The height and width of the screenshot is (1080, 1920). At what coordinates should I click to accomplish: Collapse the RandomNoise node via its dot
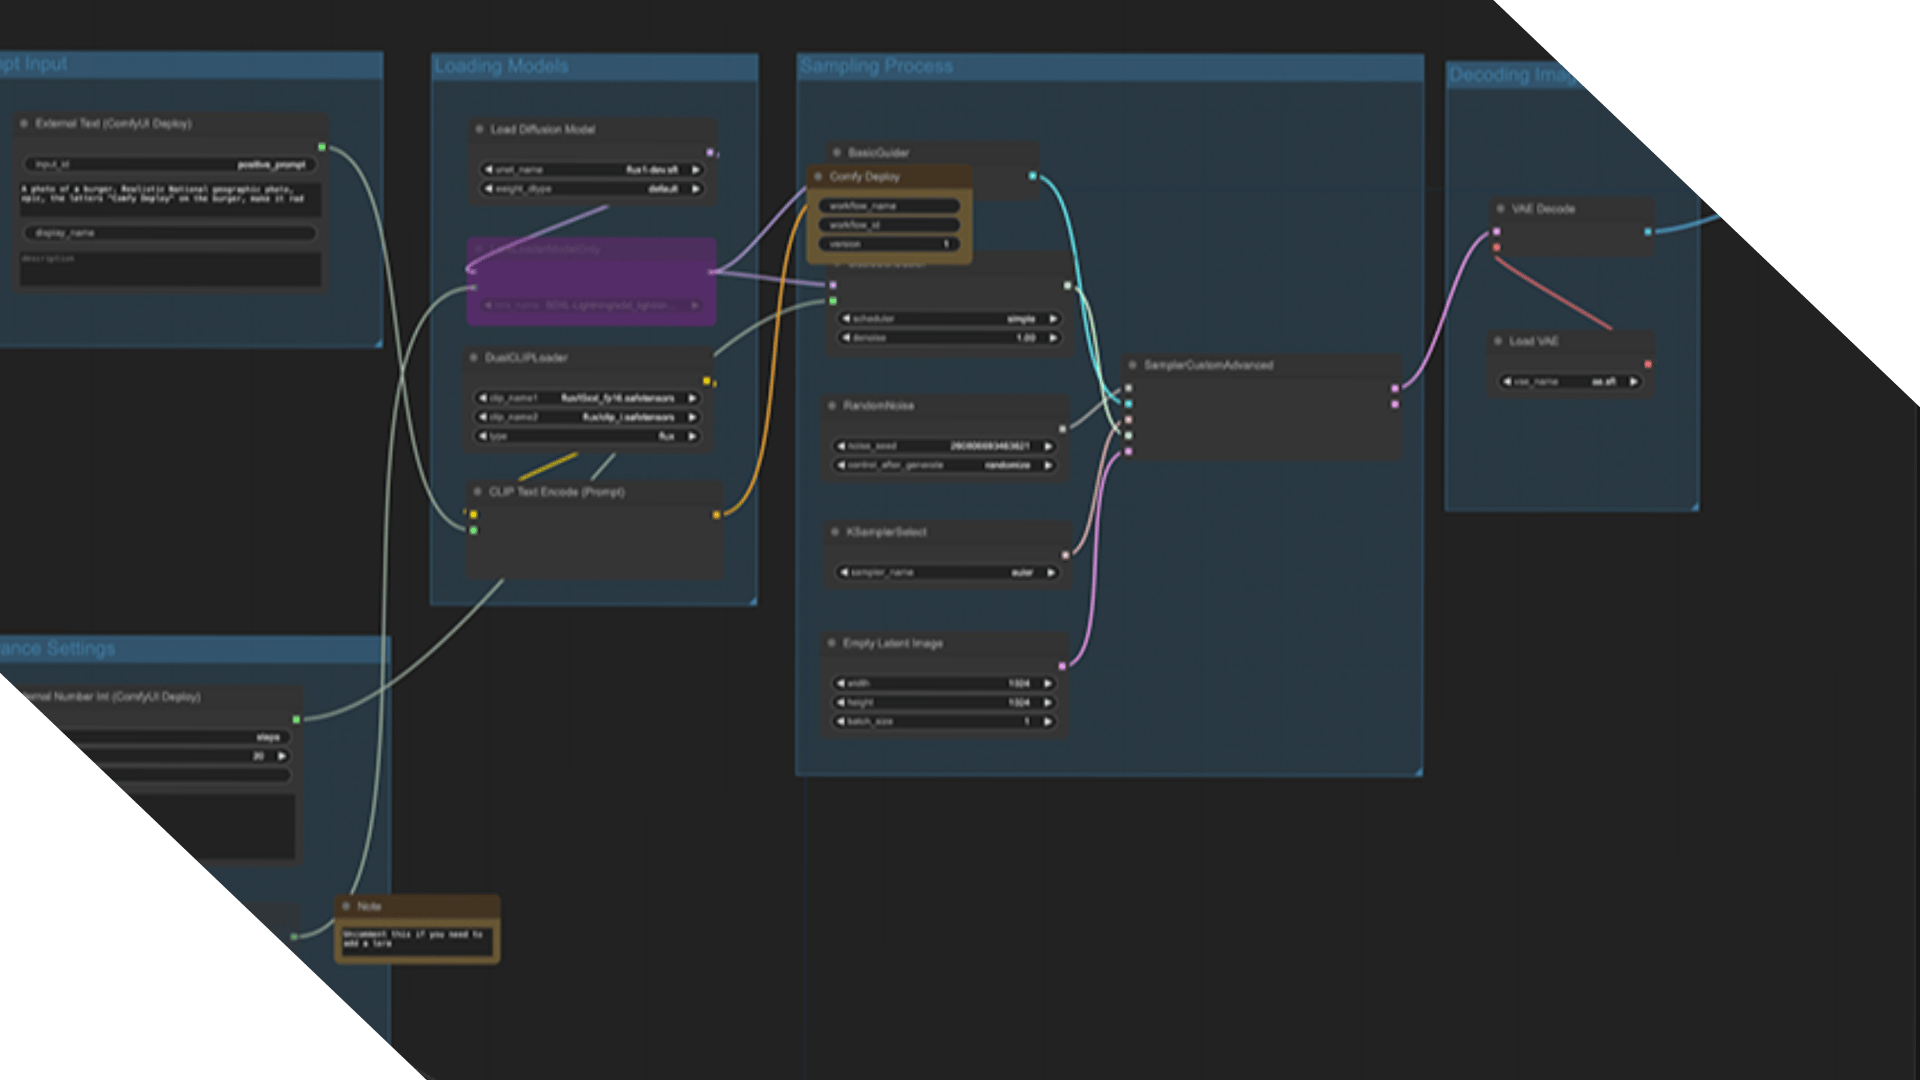(x=832, y=405)
